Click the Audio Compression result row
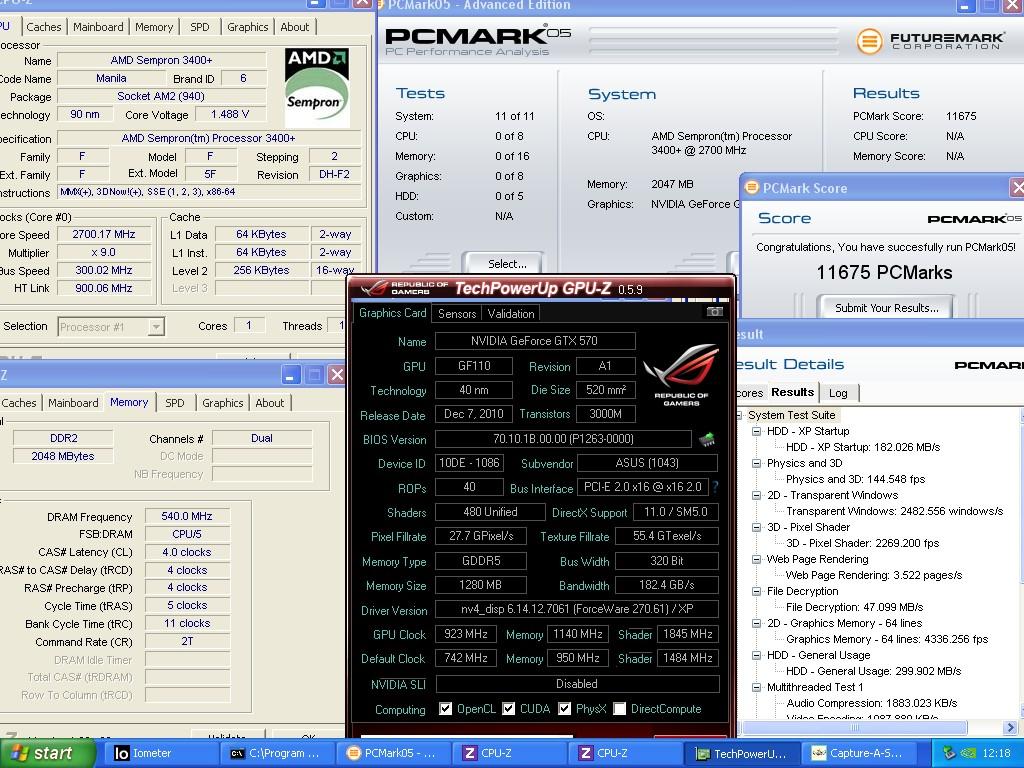Viewport: 1024px width, 768px height. pyautogui.click(x=872, y=703)
